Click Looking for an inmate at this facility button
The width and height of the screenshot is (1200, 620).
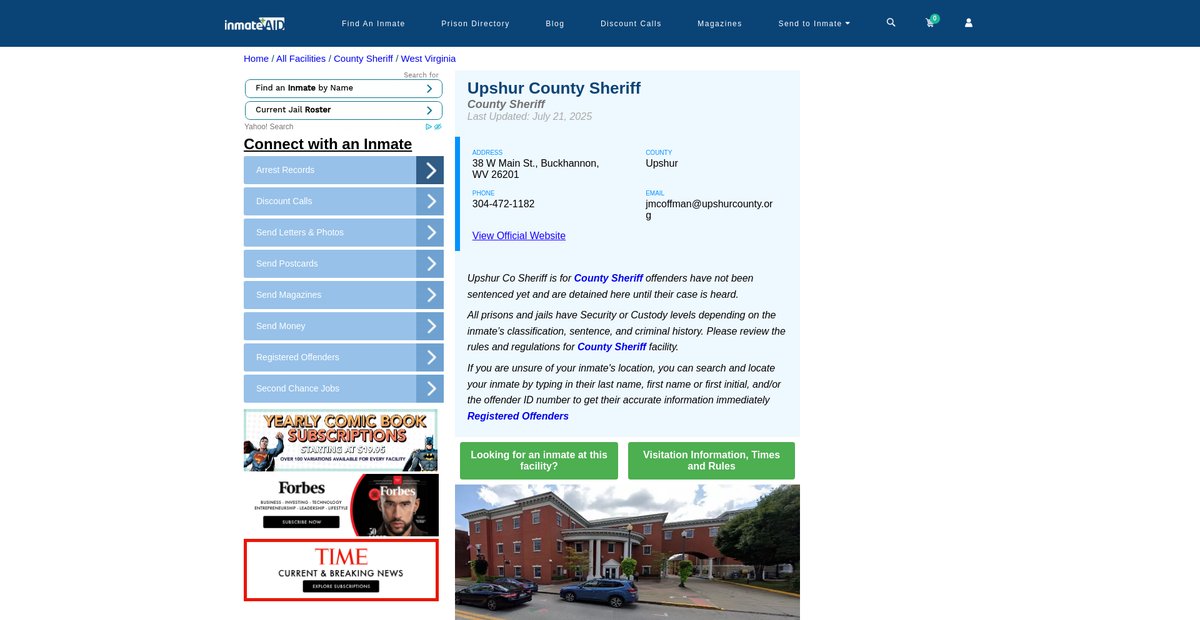(x=539, y=461)
